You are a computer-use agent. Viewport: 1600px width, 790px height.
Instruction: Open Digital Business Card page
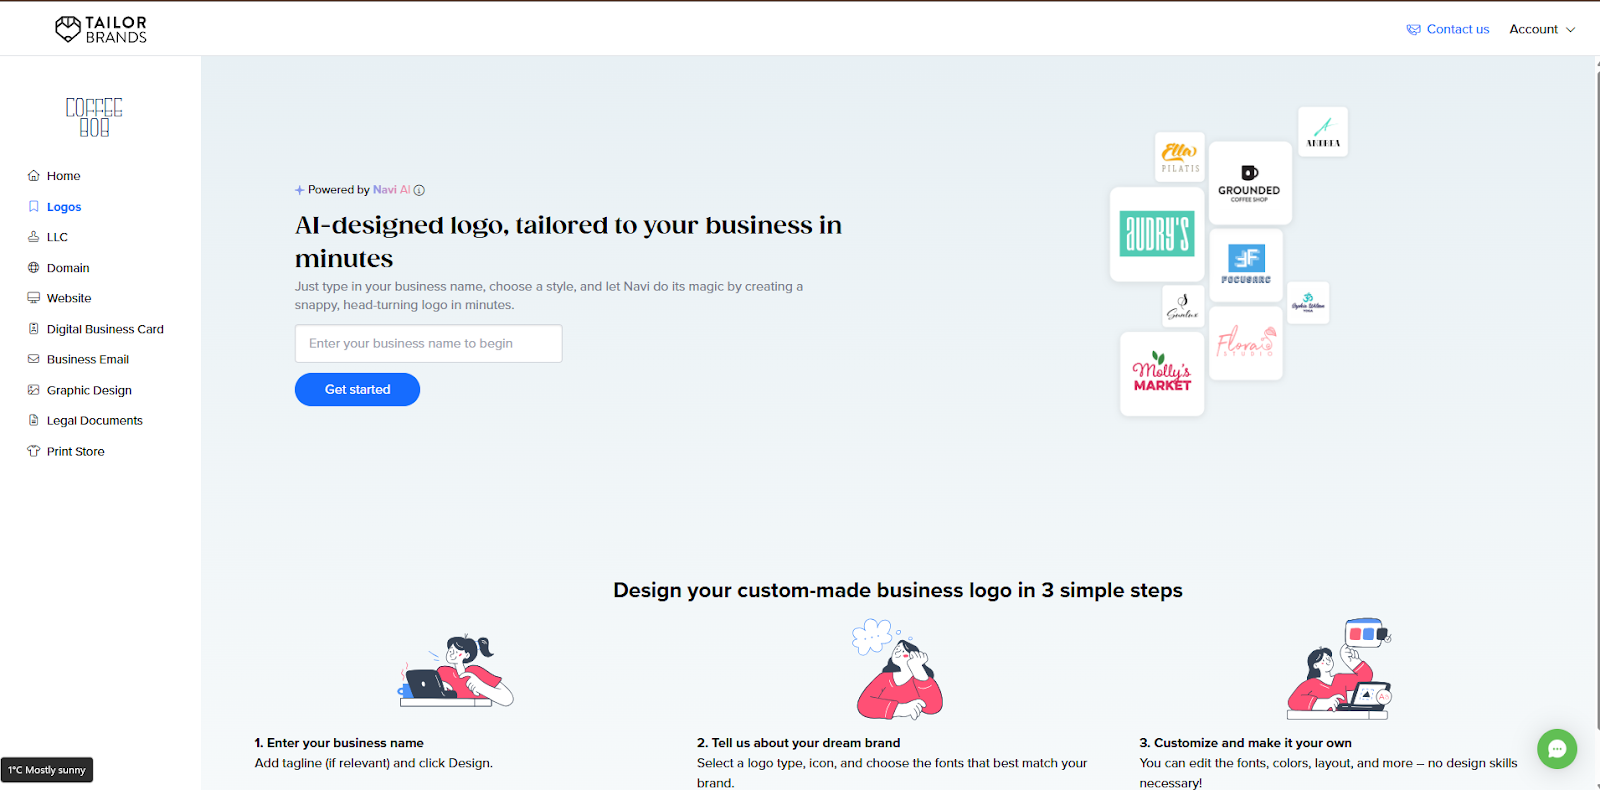tap(105, 329)
